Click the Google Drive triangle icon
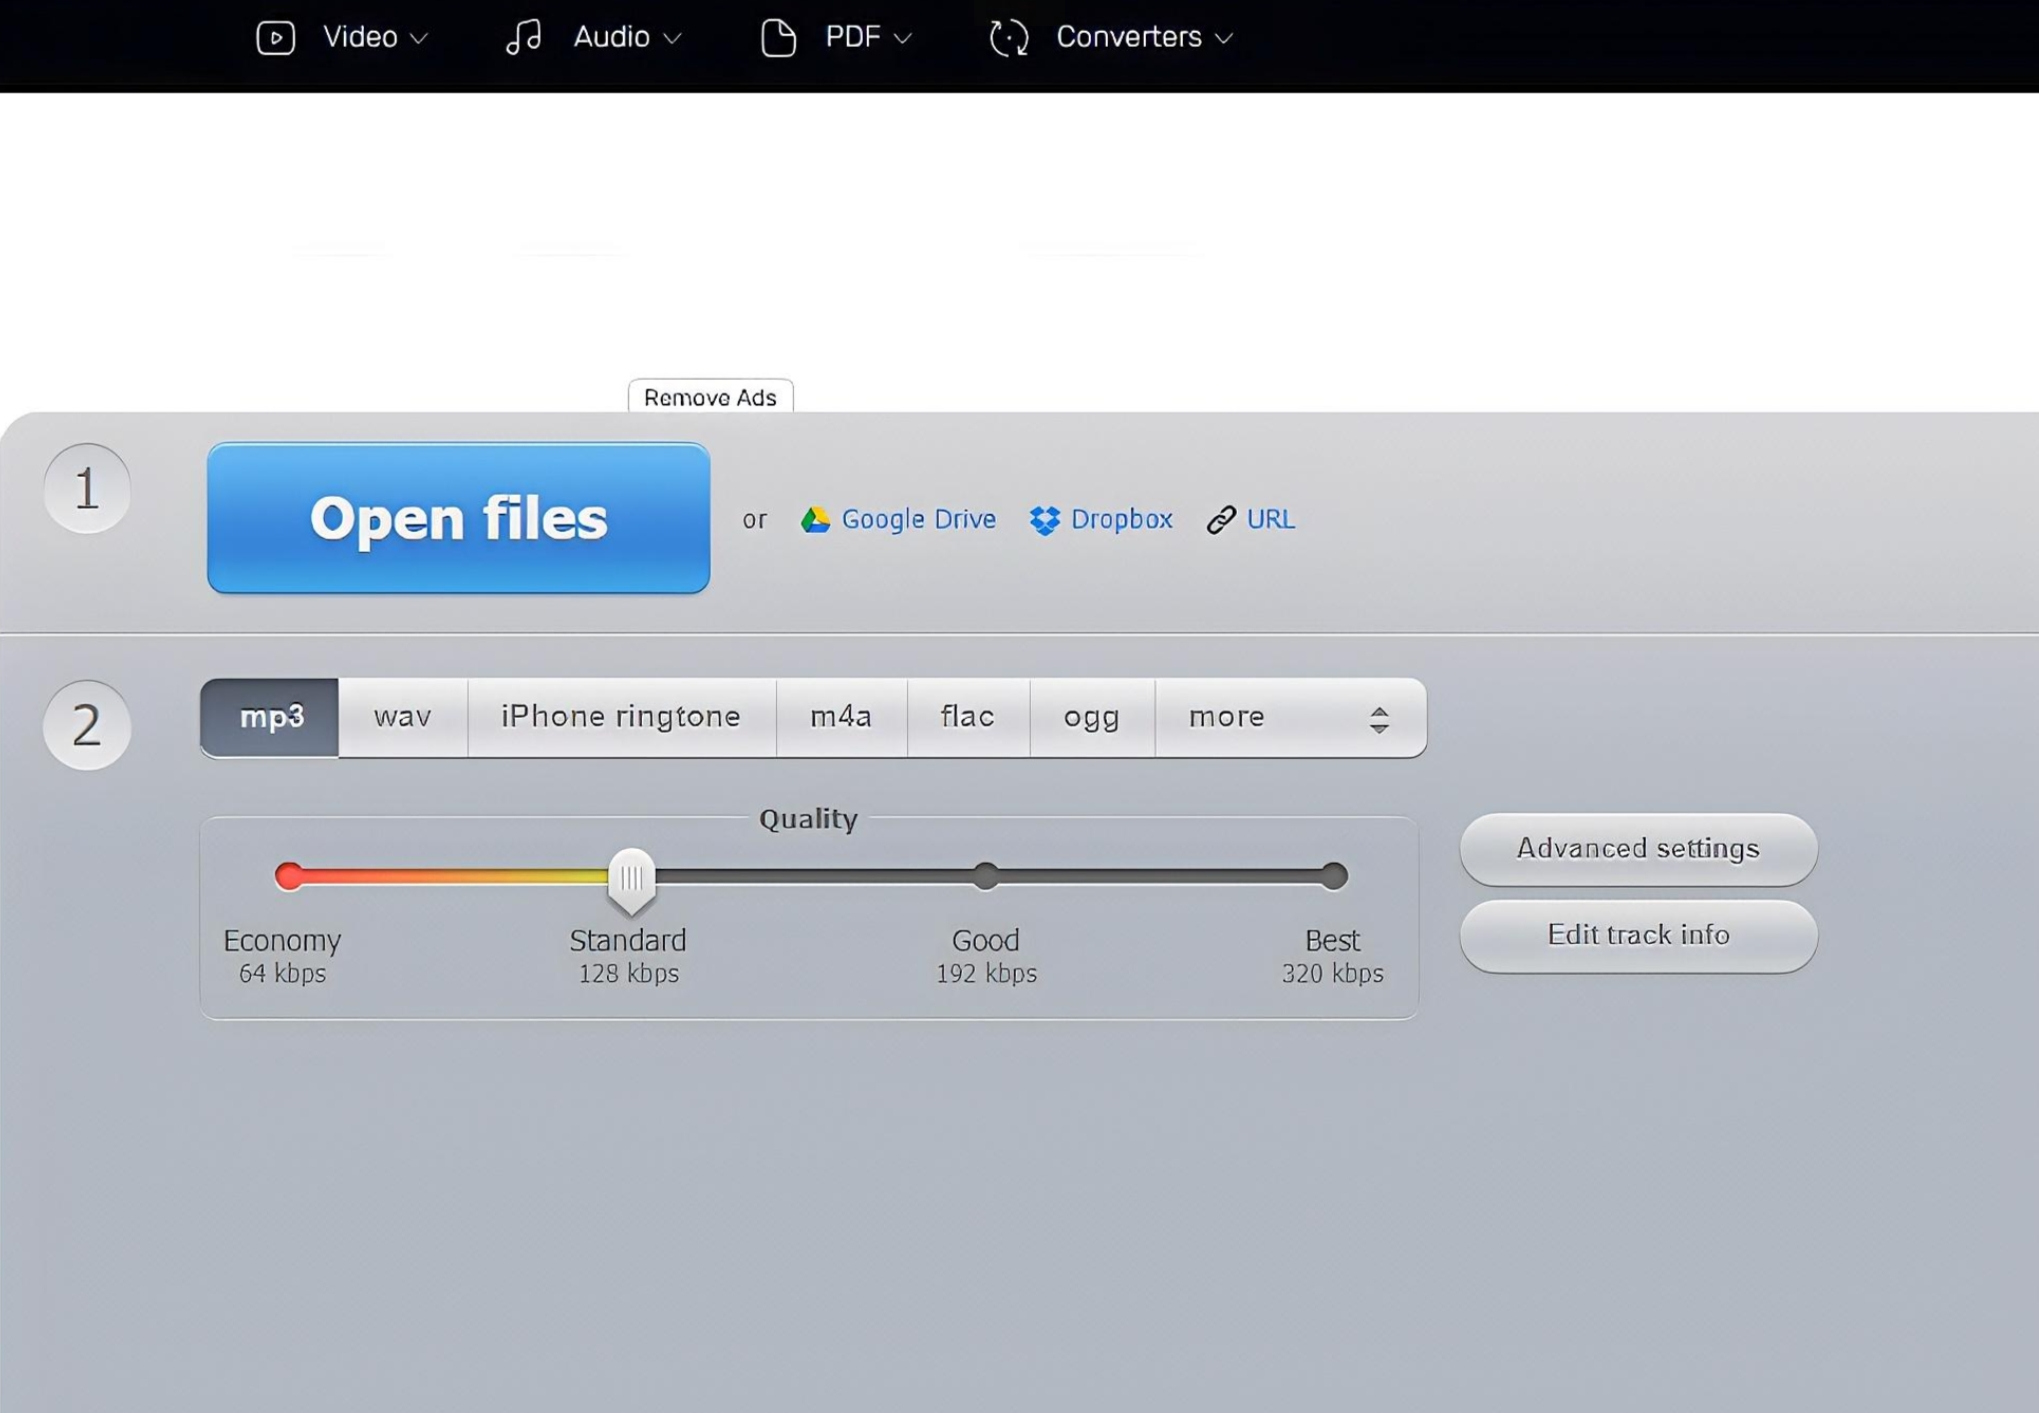This screenshot has height=1413, width=2039. coord(815,519)
